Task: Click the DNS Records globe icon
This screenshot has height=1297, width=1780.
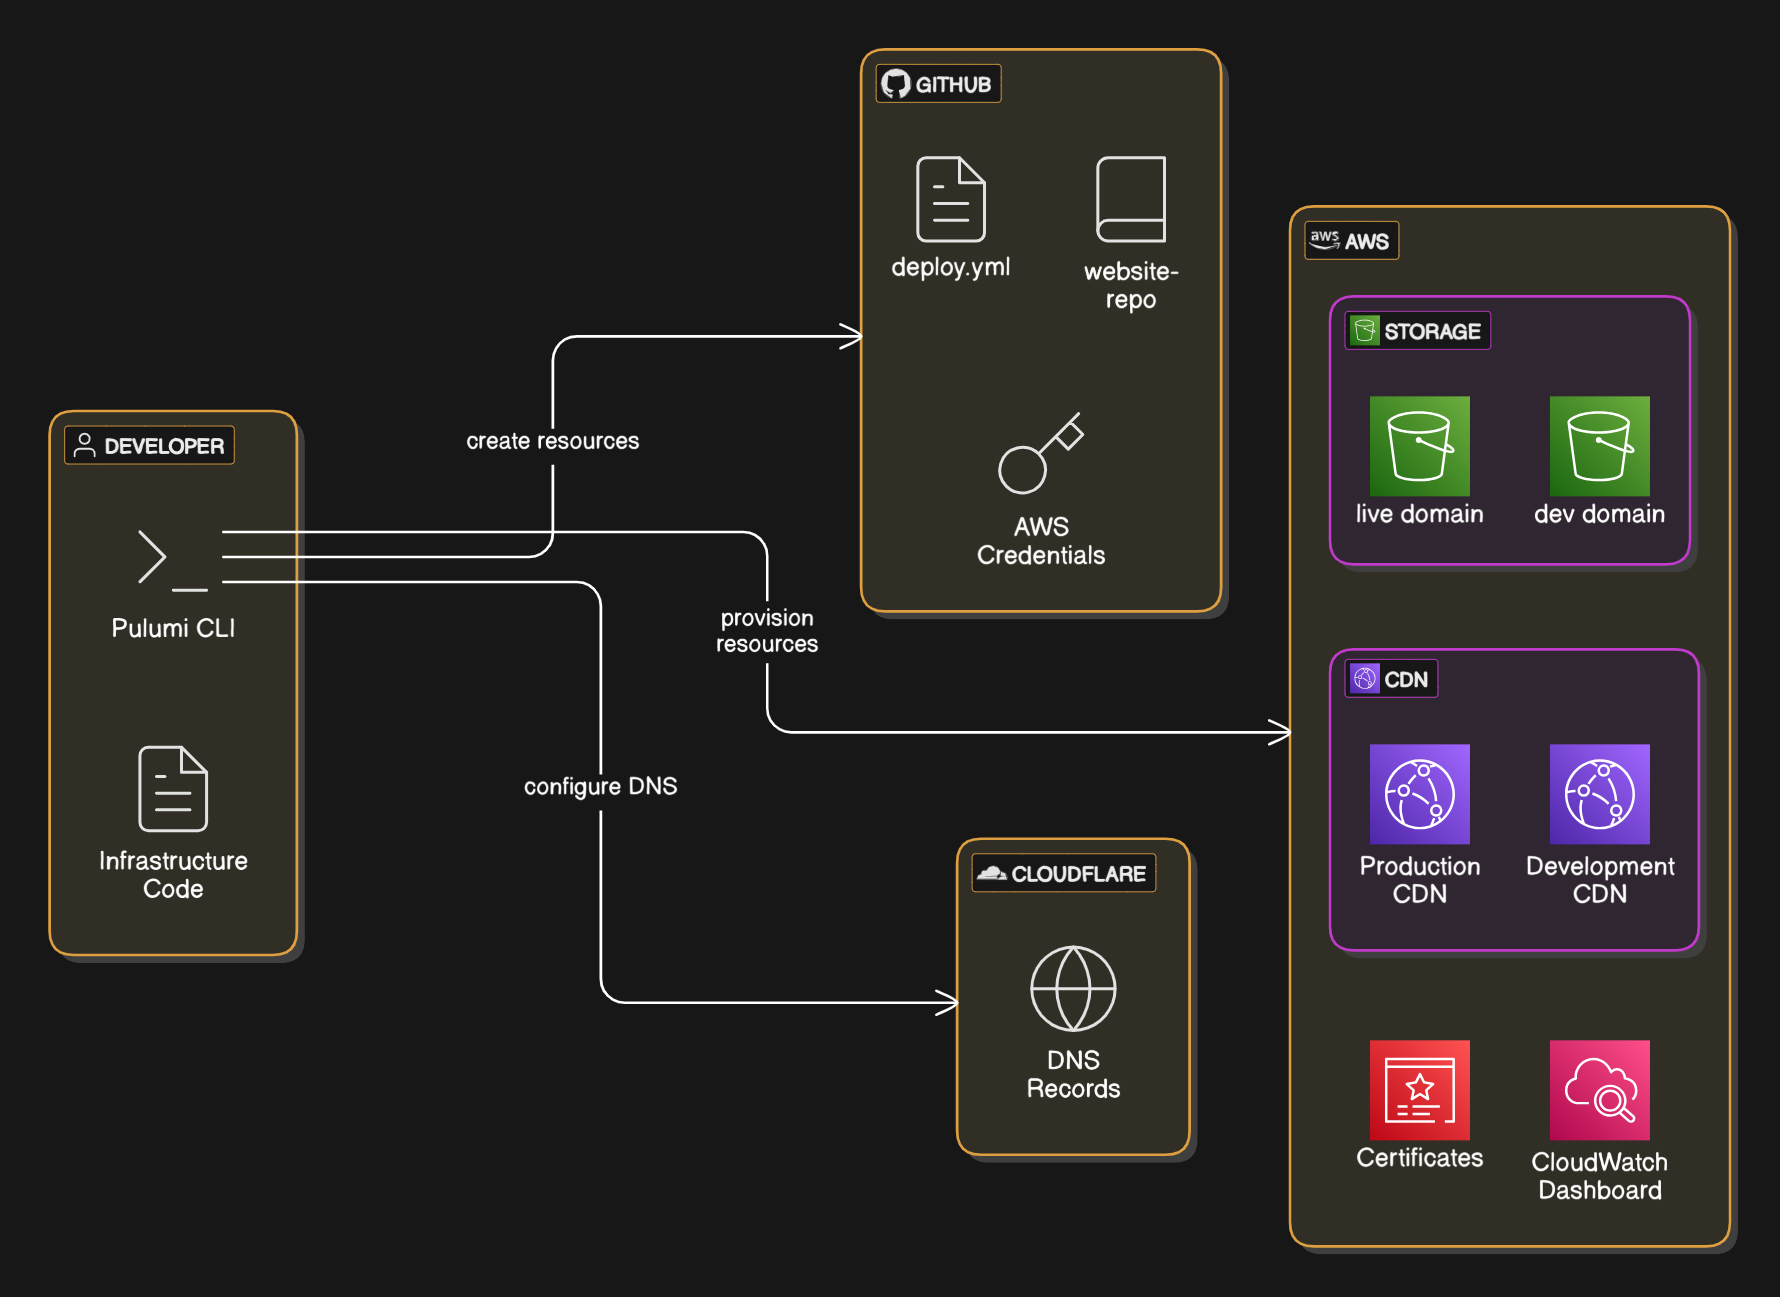Action: click(1073, 988)
